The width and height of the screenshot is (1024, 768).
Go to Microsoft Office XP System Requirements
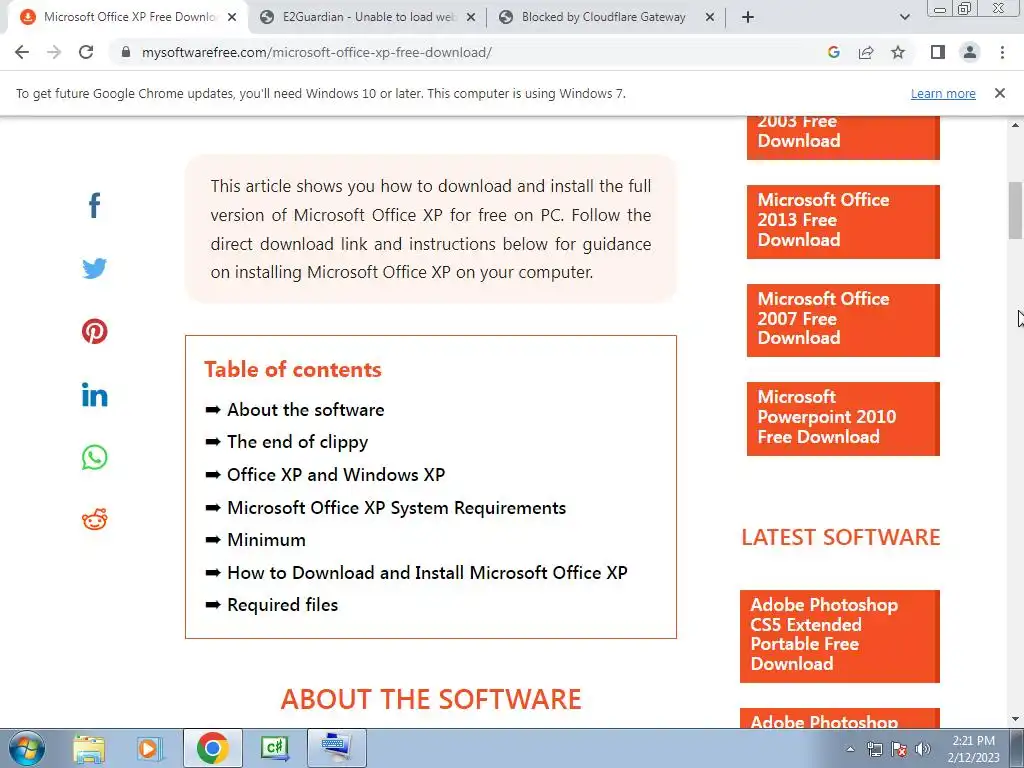(x=396, y=508)
